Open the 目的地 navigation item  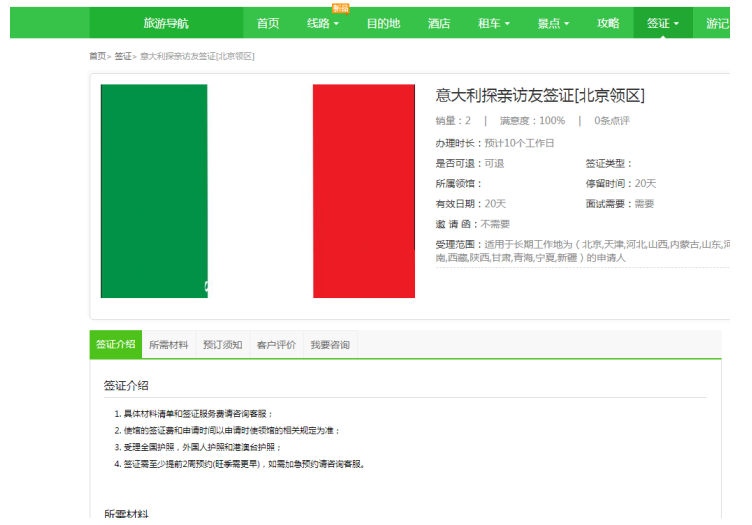pos(382,23)
